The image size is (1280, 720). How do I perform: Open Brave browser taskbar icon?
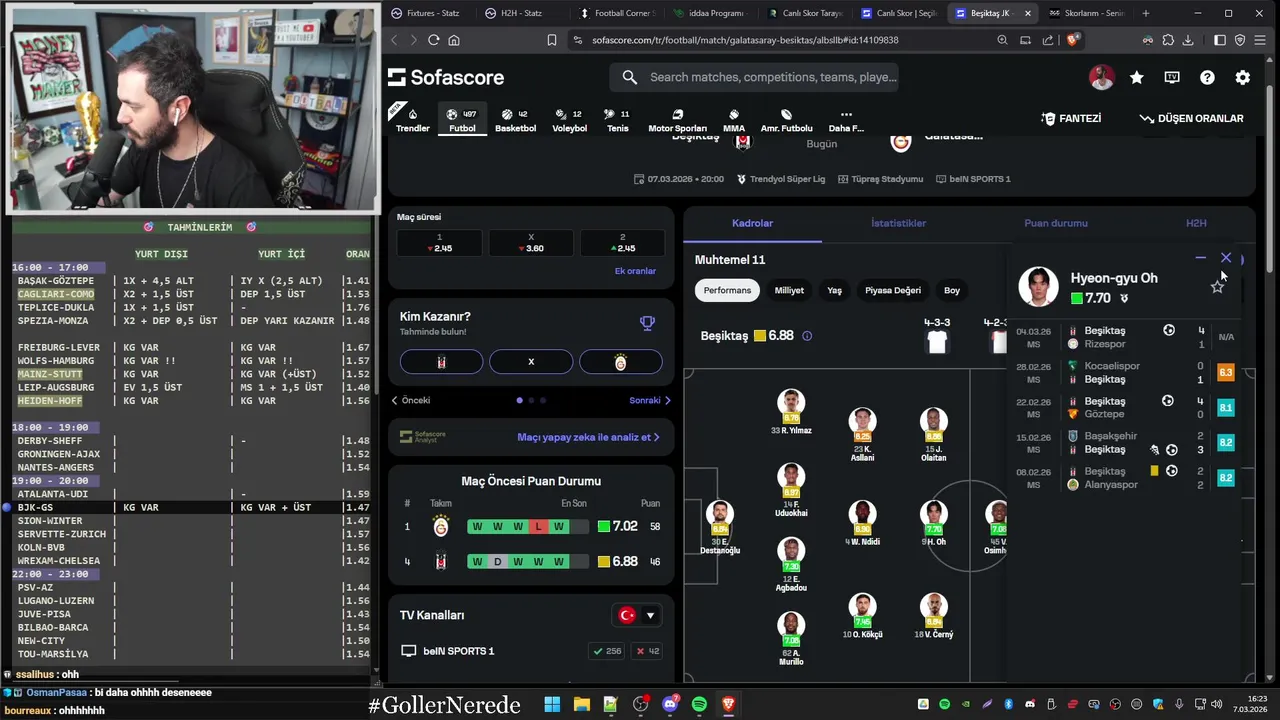(x=728, y=704)
